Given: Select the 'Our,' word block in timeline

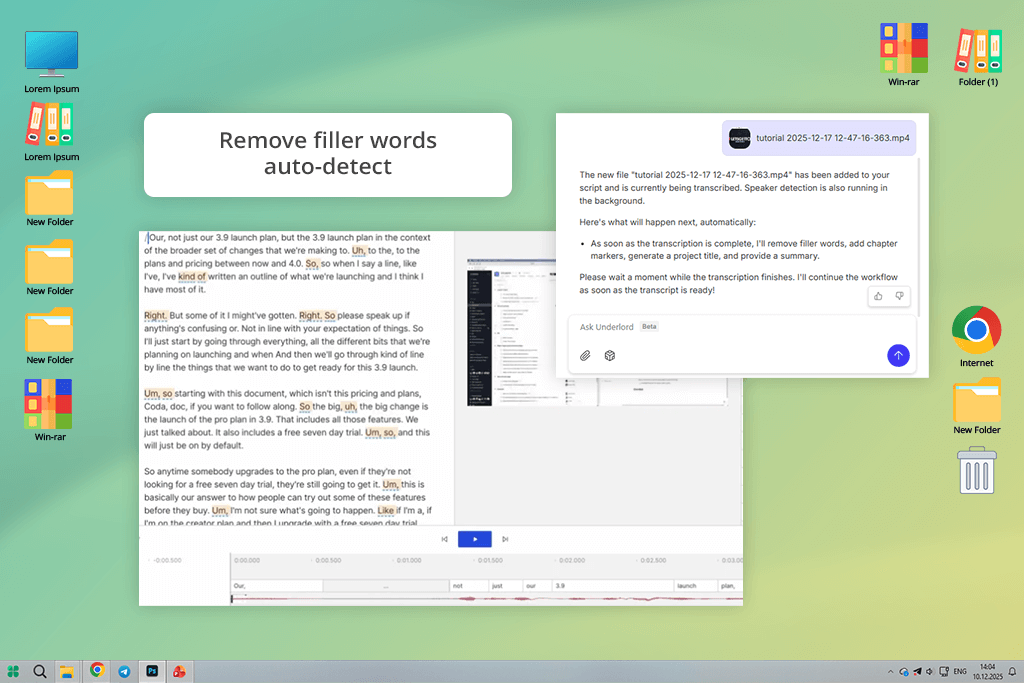Looking at the screenshot, I should pos(276,586).
